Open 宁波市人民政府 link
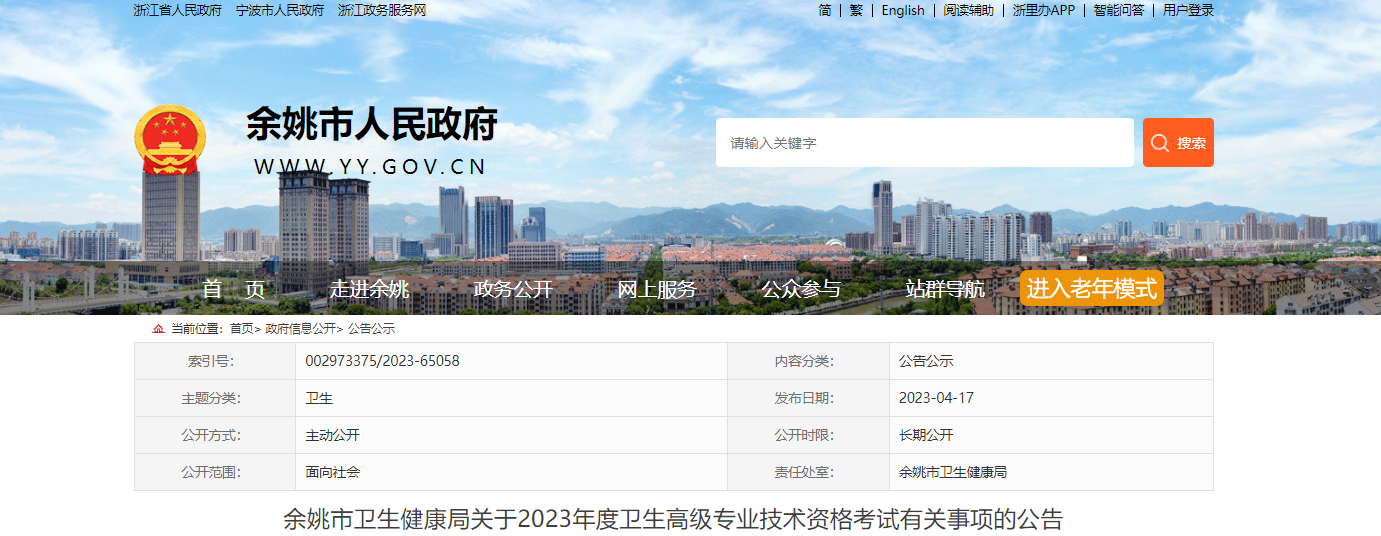This screenshot has height=536, width=1381. [280, 10]
